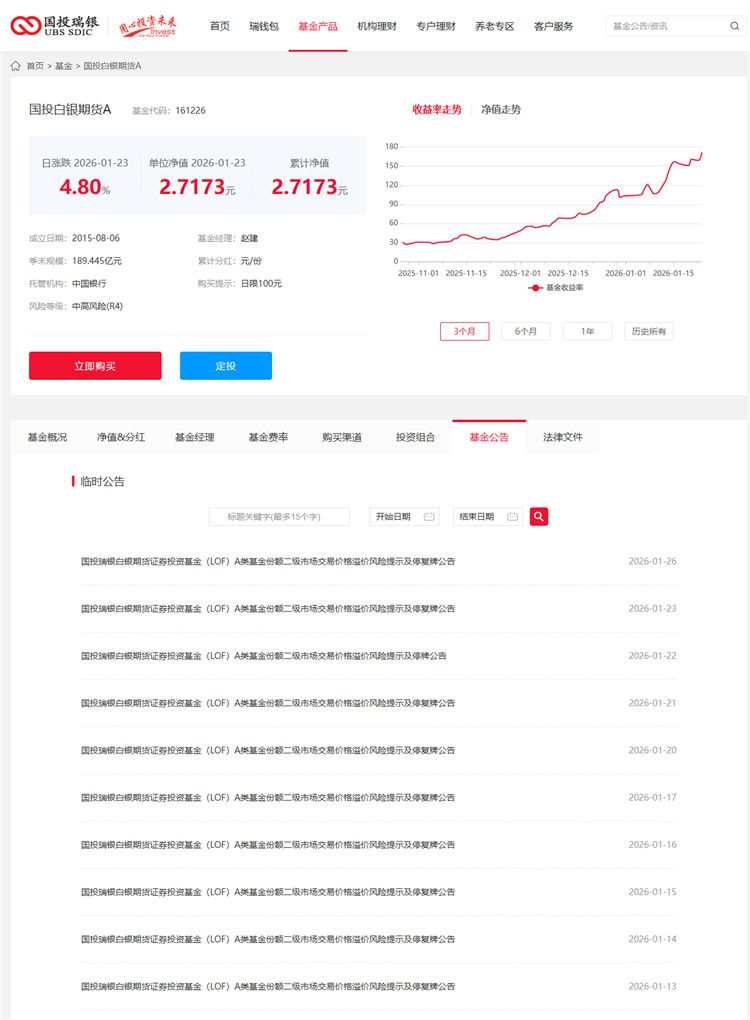Open the 基金产品 navigation menu
The width and height of the screenshot is (750, 1020).
tap(318, 26)
